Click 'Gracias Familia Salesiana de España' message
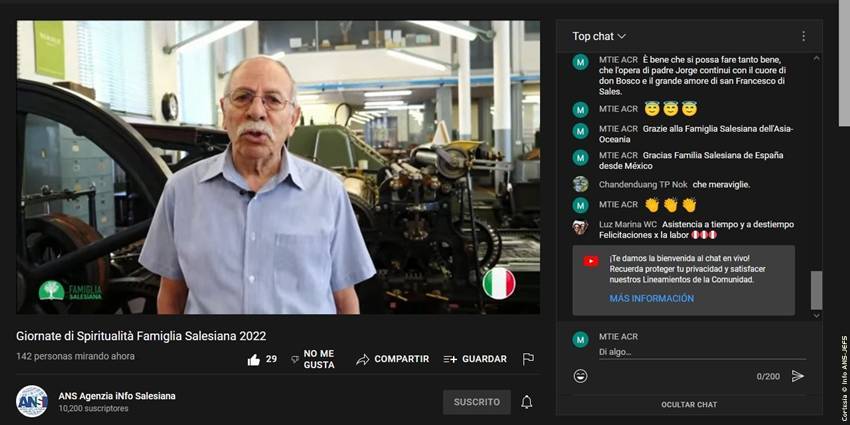 [691, 160]
